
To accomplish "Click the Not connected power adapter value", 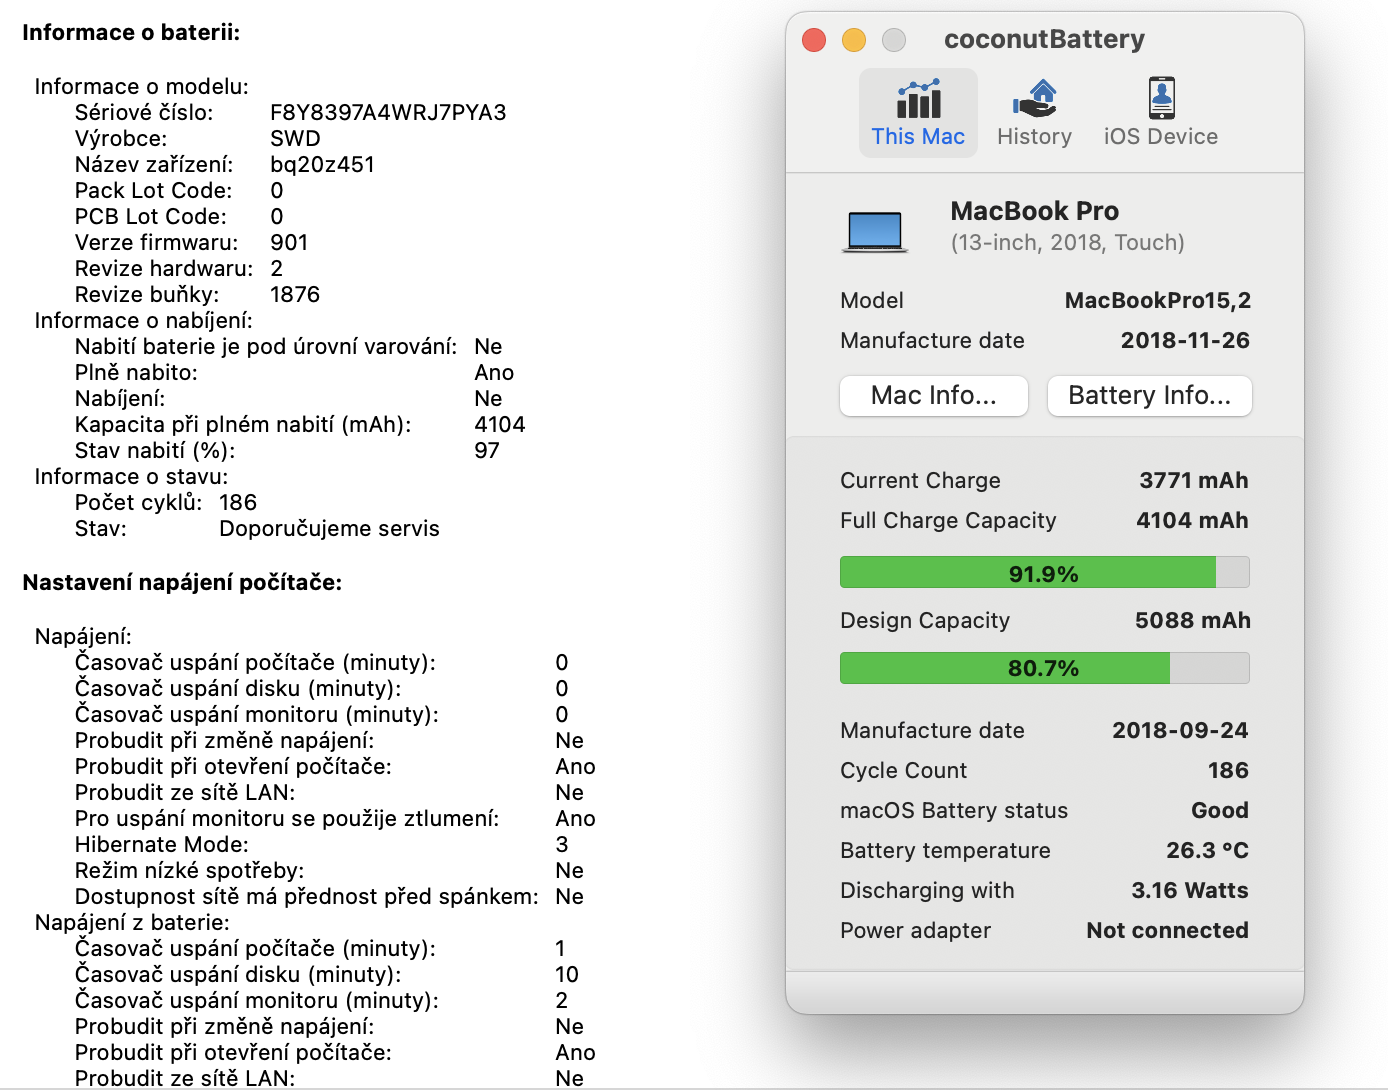I will (1167, 930).
